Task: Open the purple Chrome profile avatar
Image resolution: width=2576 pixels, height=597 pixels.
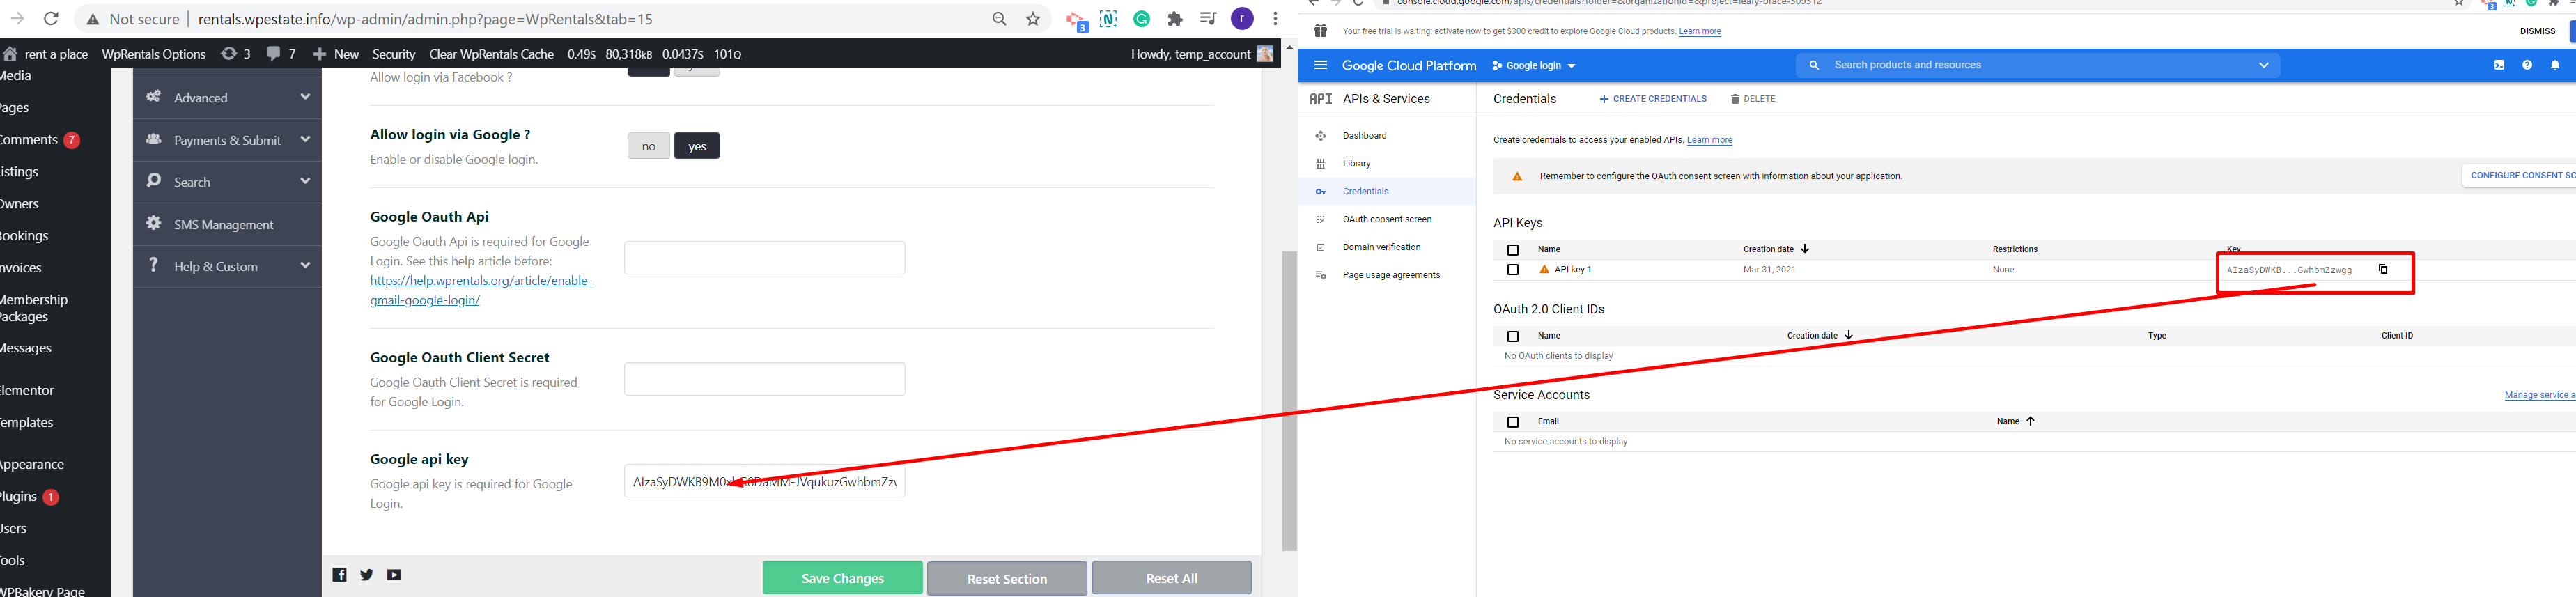Action: tap(1242, 19)
